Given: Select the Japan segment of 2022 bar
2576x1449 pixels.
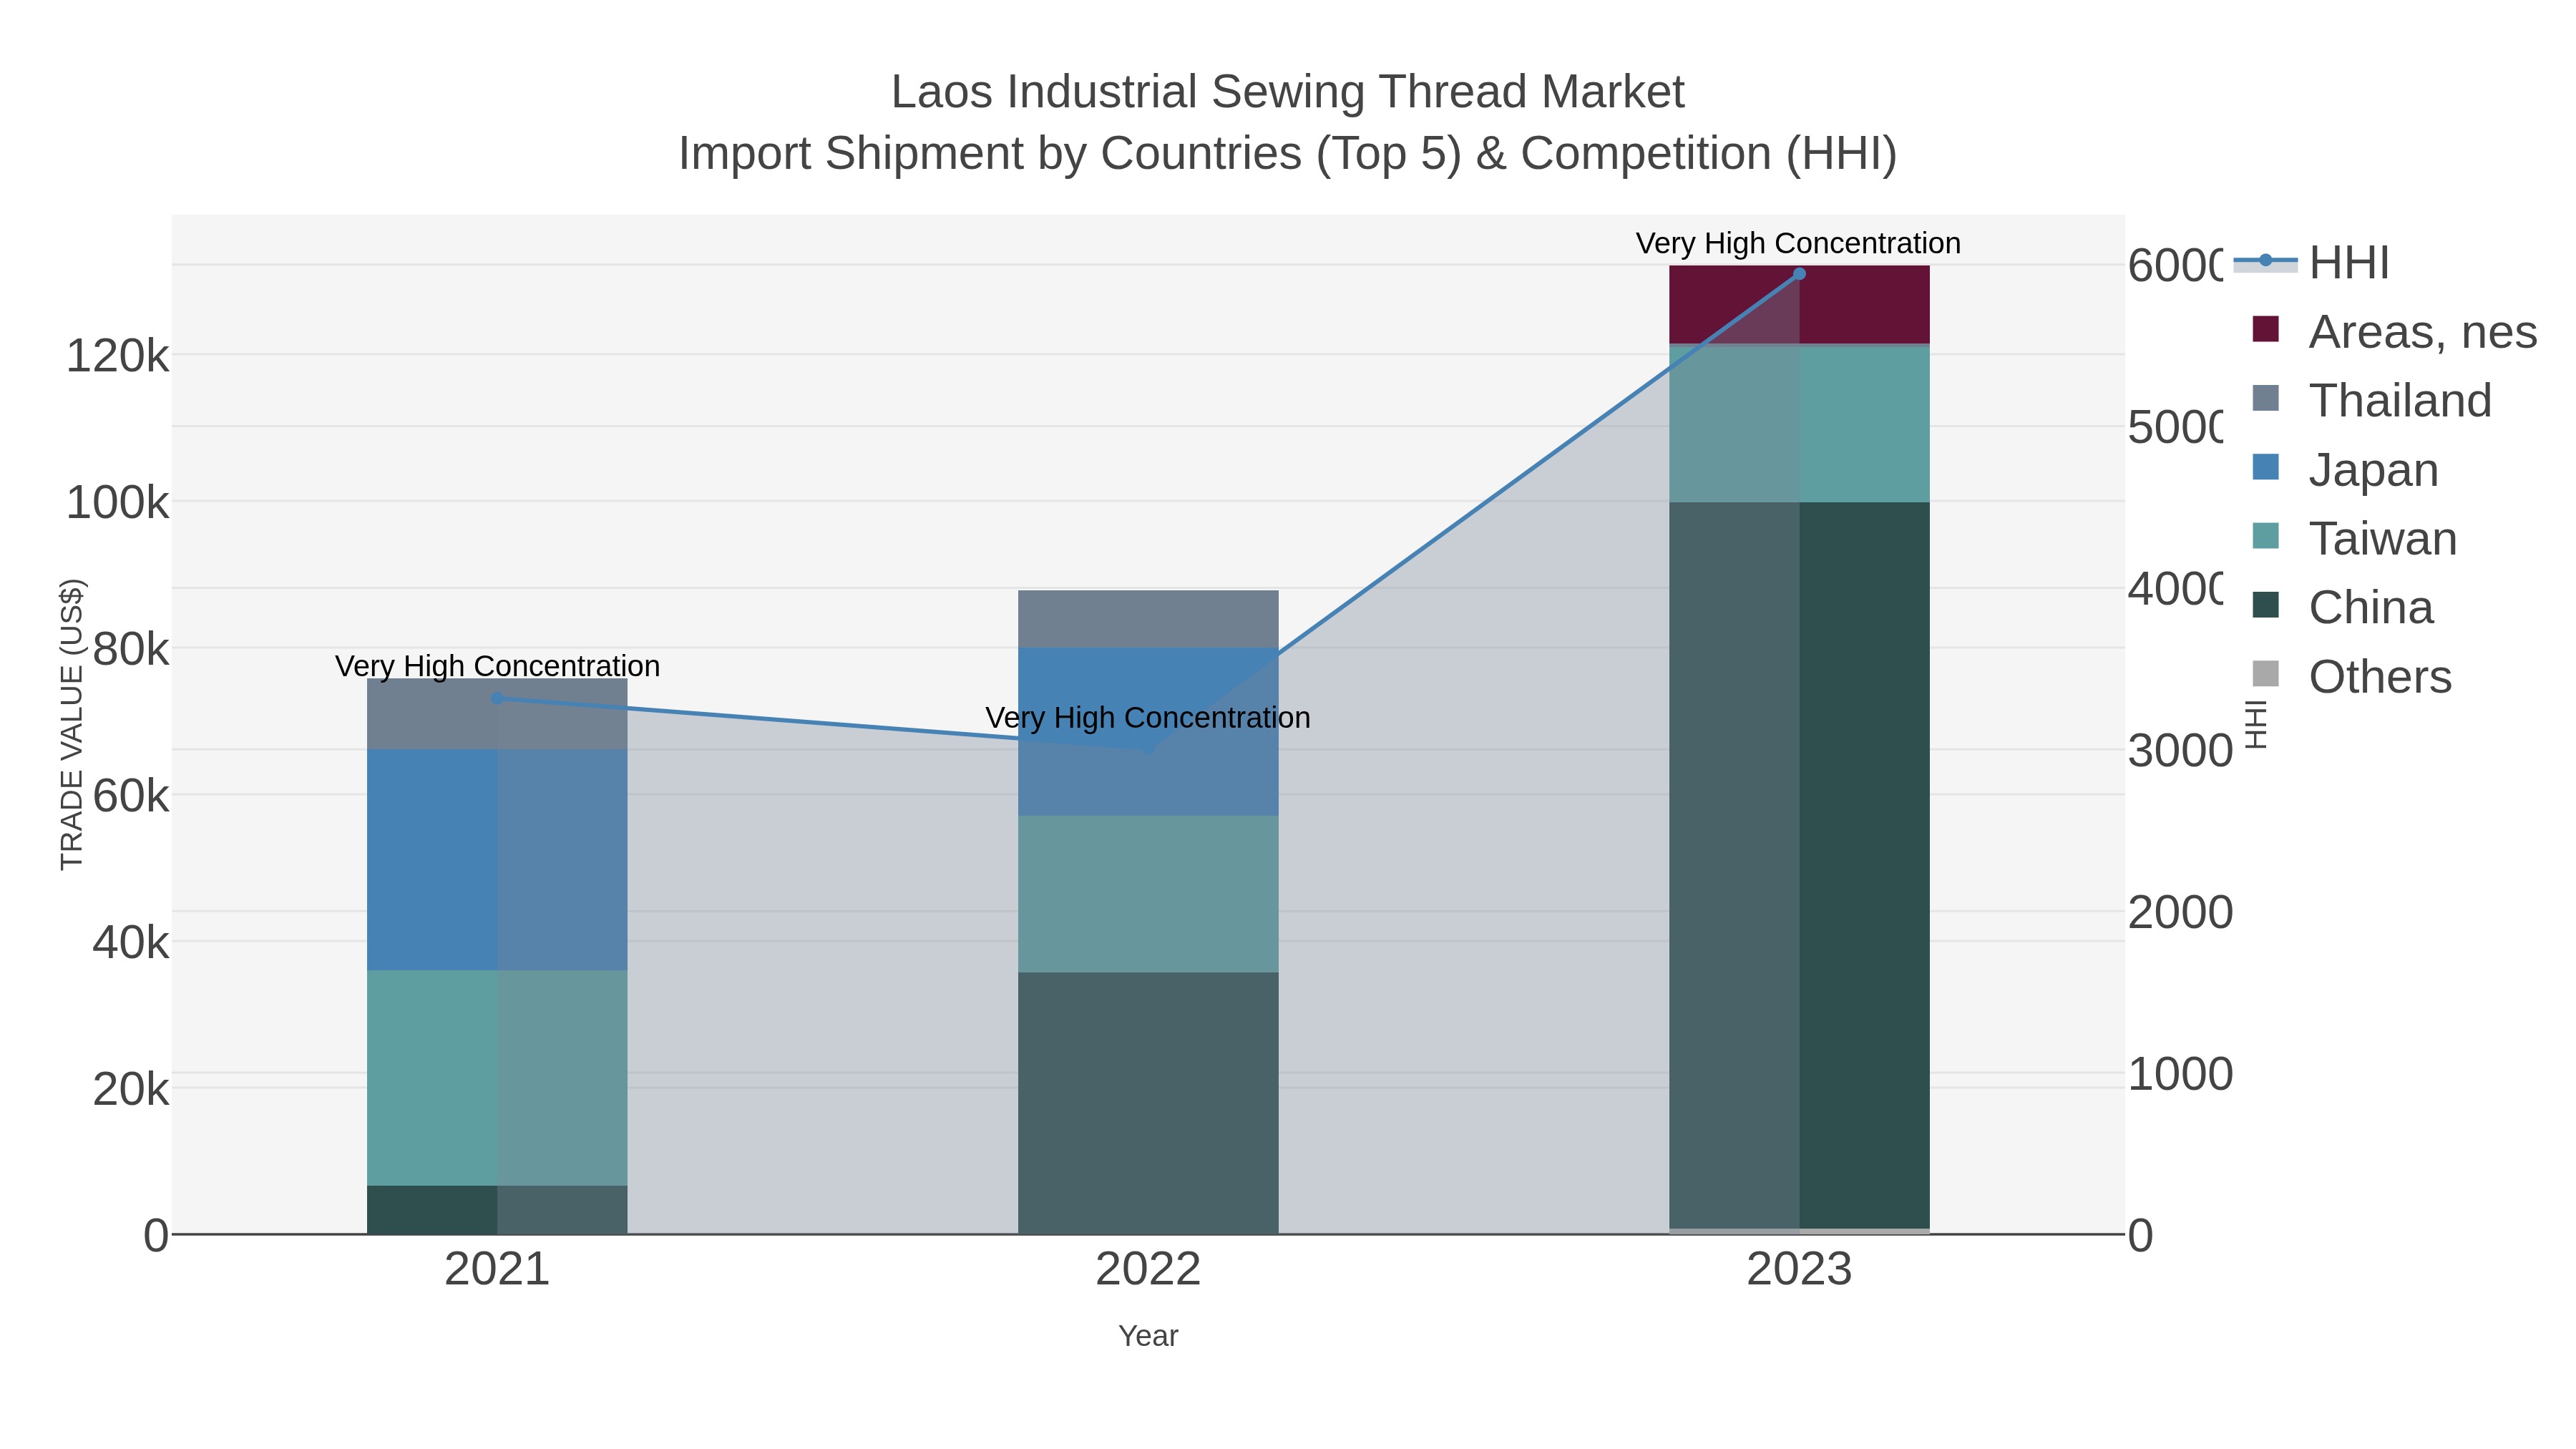Looking at the screenshot, I should 1148,732.
